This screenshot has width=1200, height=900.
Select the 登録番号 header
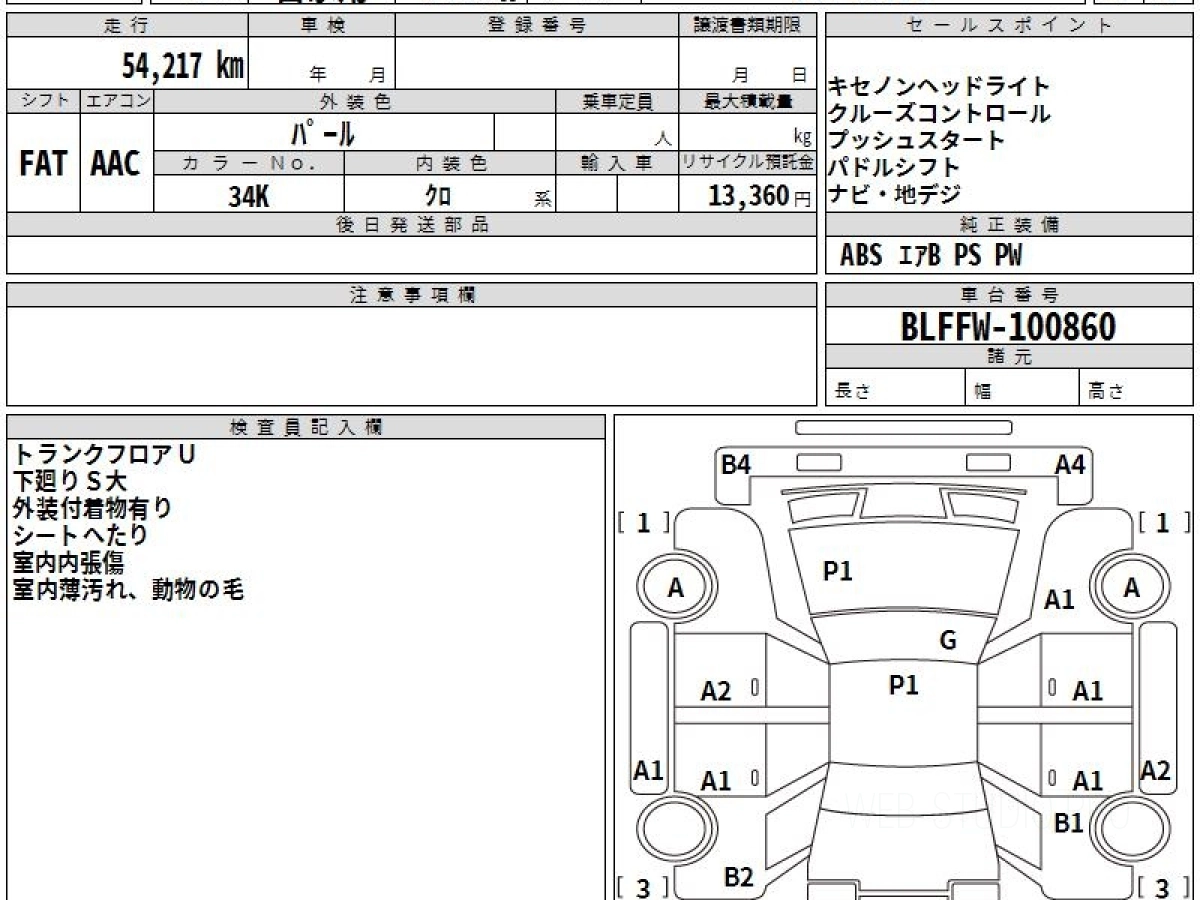(536, 26)
